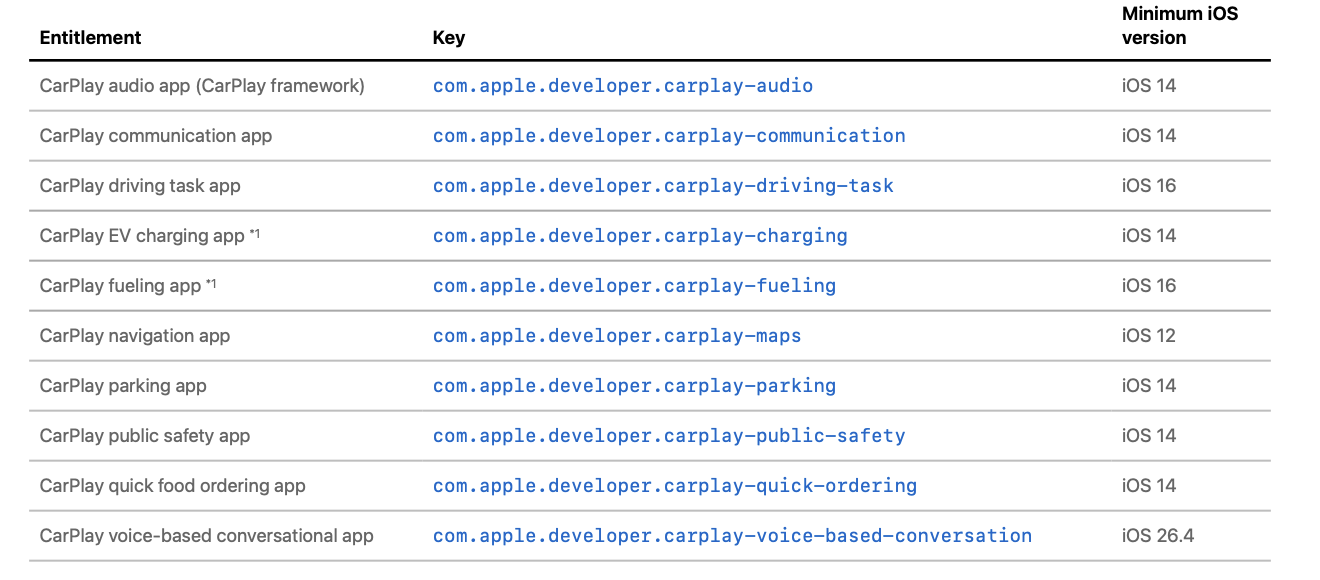
Task: Click the Minimum iOS version column header
Action: point(1165,26)
